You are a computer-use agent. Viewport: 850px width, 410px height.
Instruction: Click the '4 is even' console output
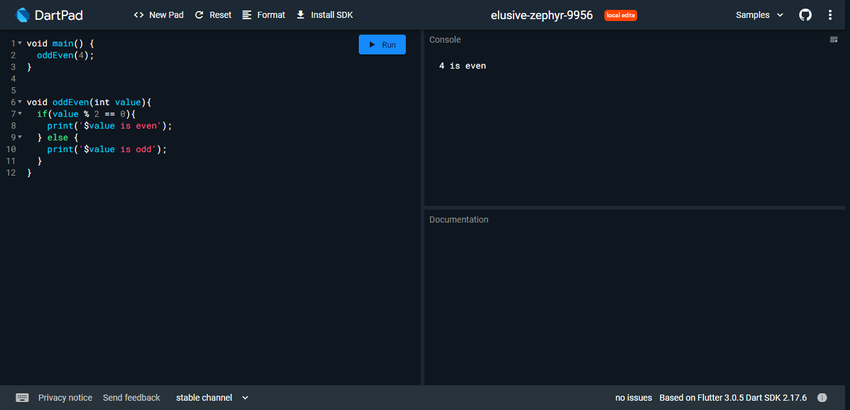pyautogui.click(x=462, y=66)
